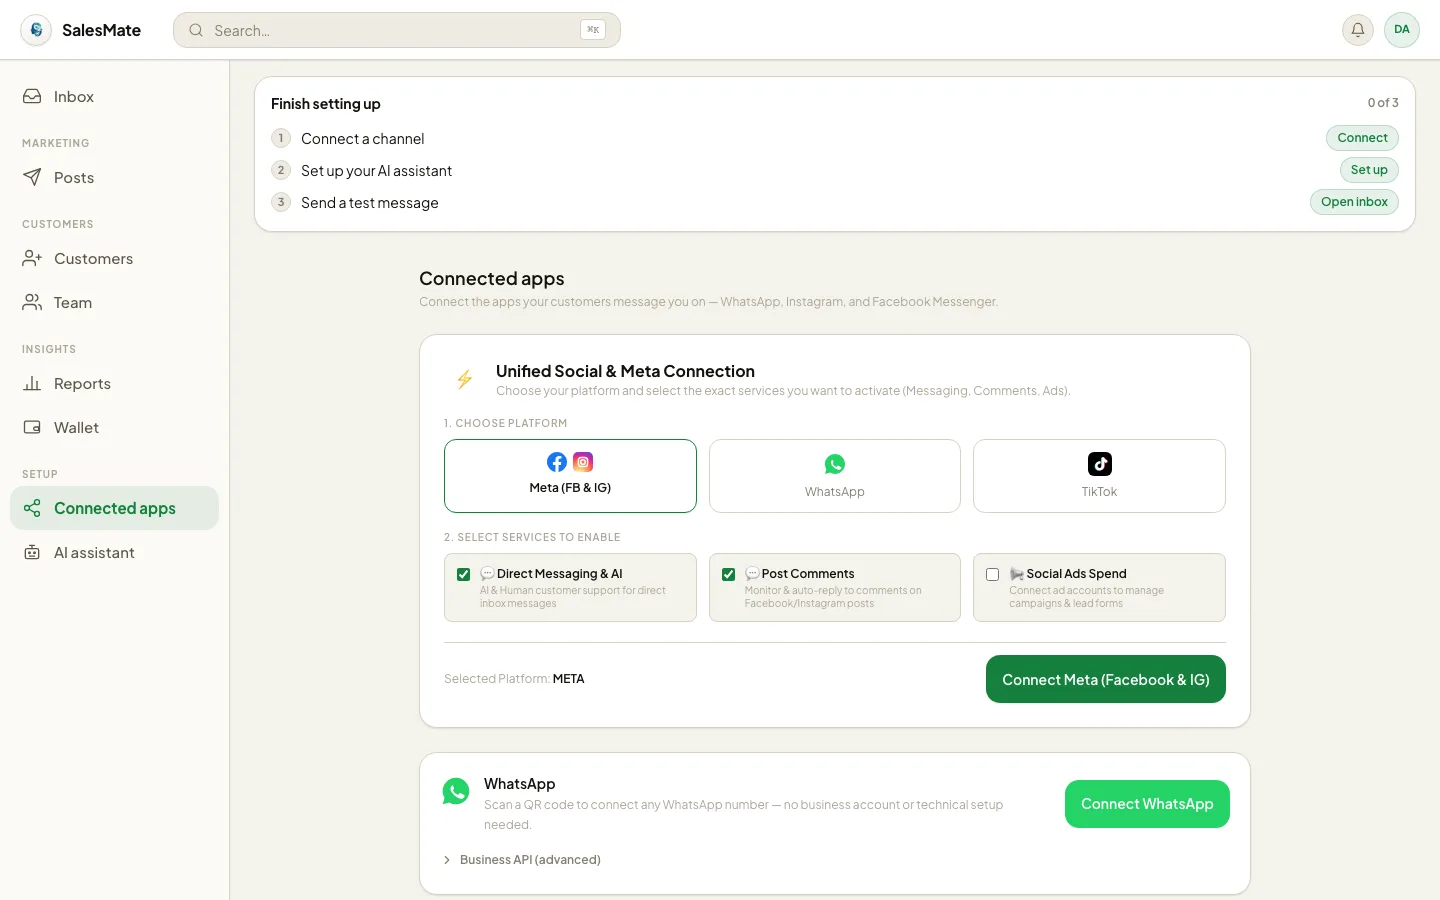Open the Customers page
The image size is (1440, 900).
[114, 258]
